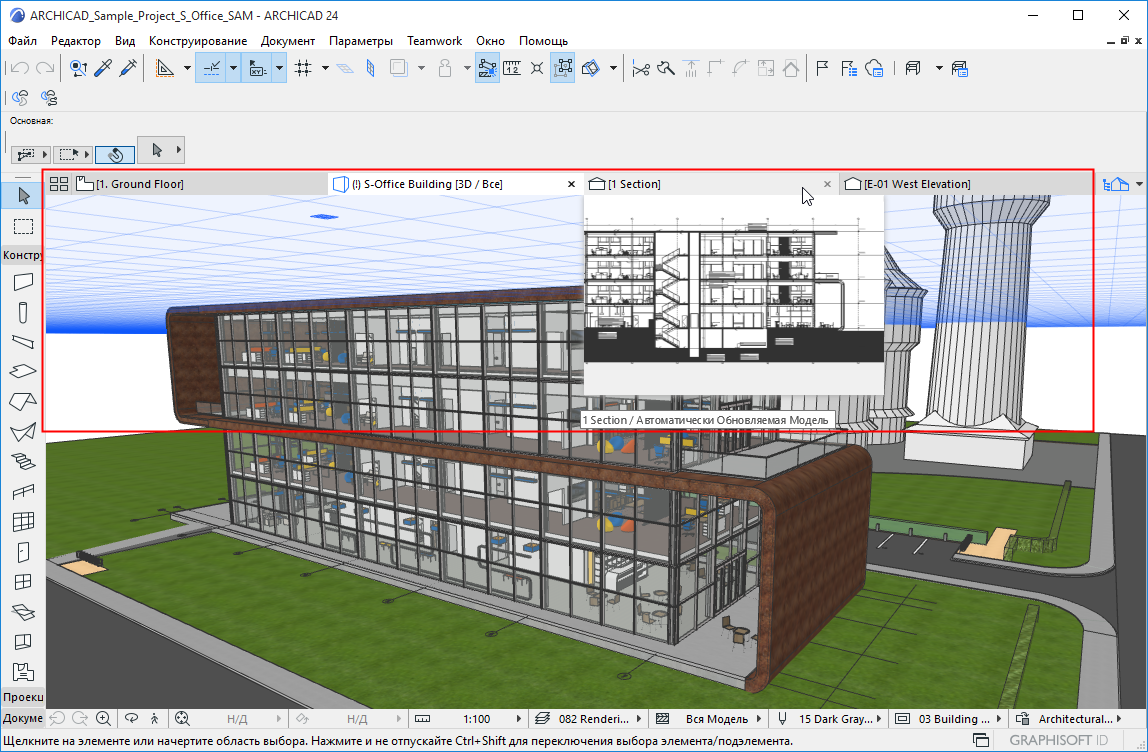
Task: Select the Wall tool
Action: click(x=23, y=282)
